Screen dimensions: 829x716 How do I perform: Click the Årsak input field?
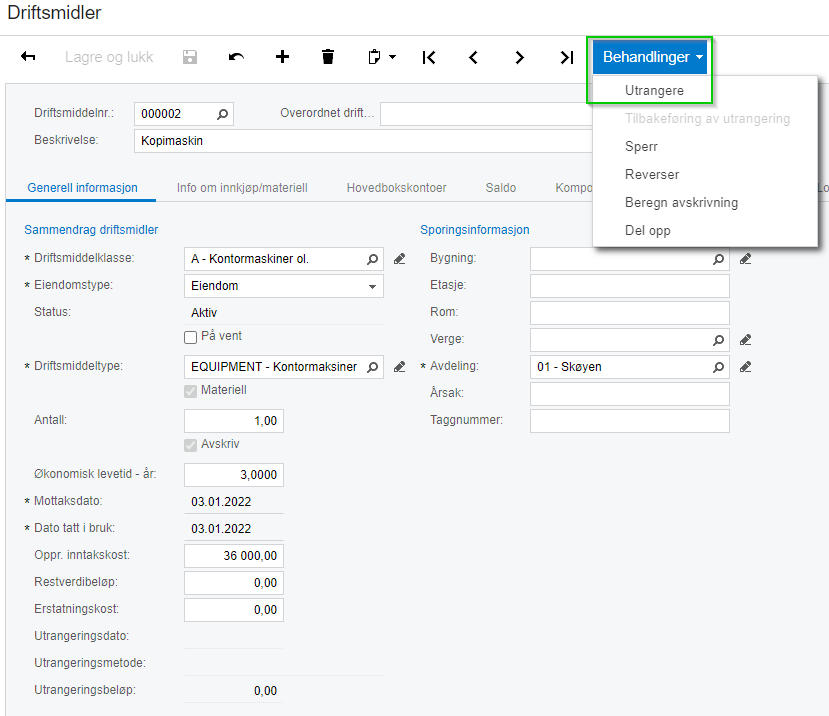point(630,394)
